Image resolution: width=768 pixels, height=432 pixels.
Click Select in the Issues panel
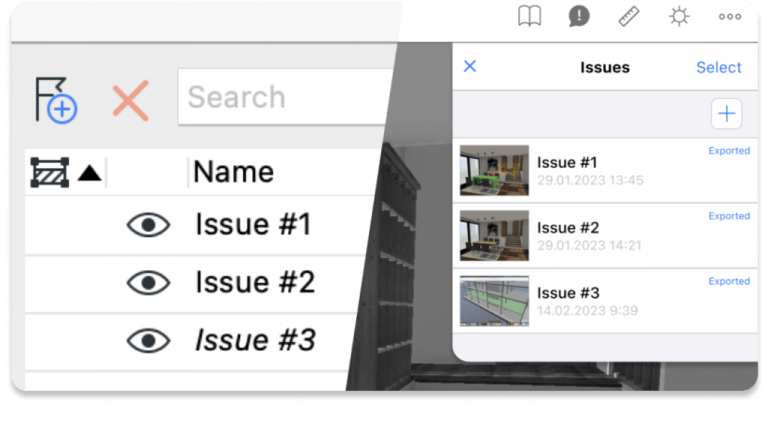(719, 67)
